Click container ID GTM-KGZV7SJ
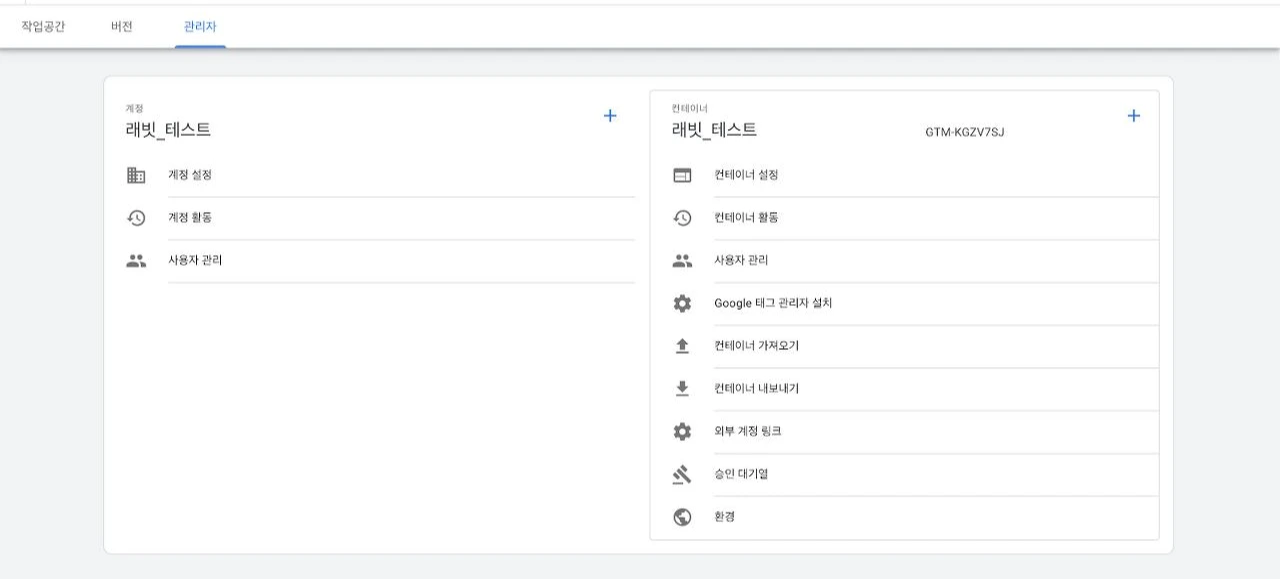The image size is (1280, 579). point(965,132)
